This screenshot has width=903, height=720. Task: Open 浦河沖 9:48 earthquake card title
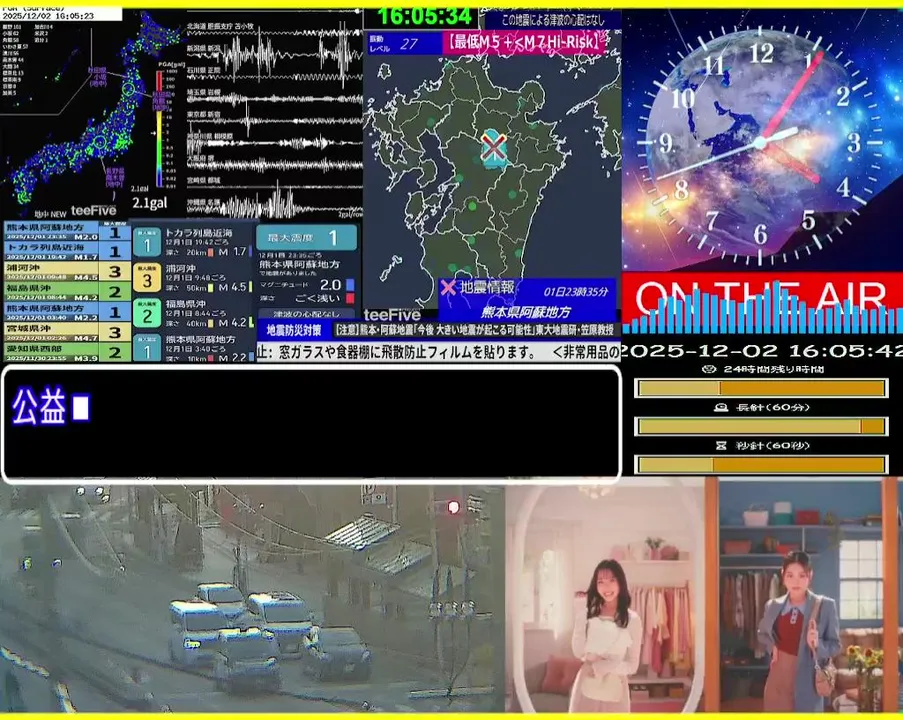[181, 268]
